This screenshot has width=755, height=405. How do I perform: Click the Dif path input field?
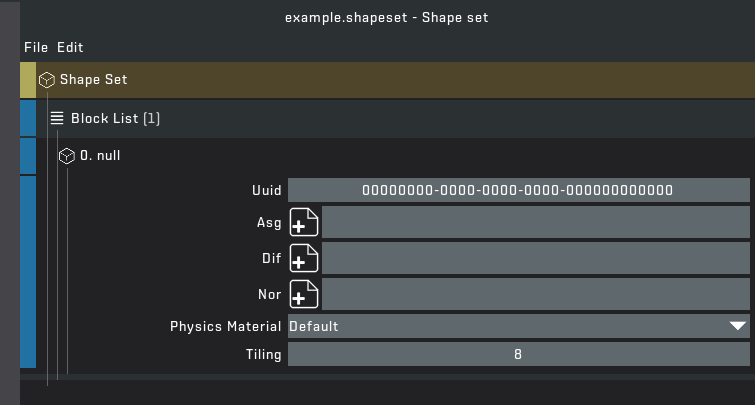[x=535, y=259]
